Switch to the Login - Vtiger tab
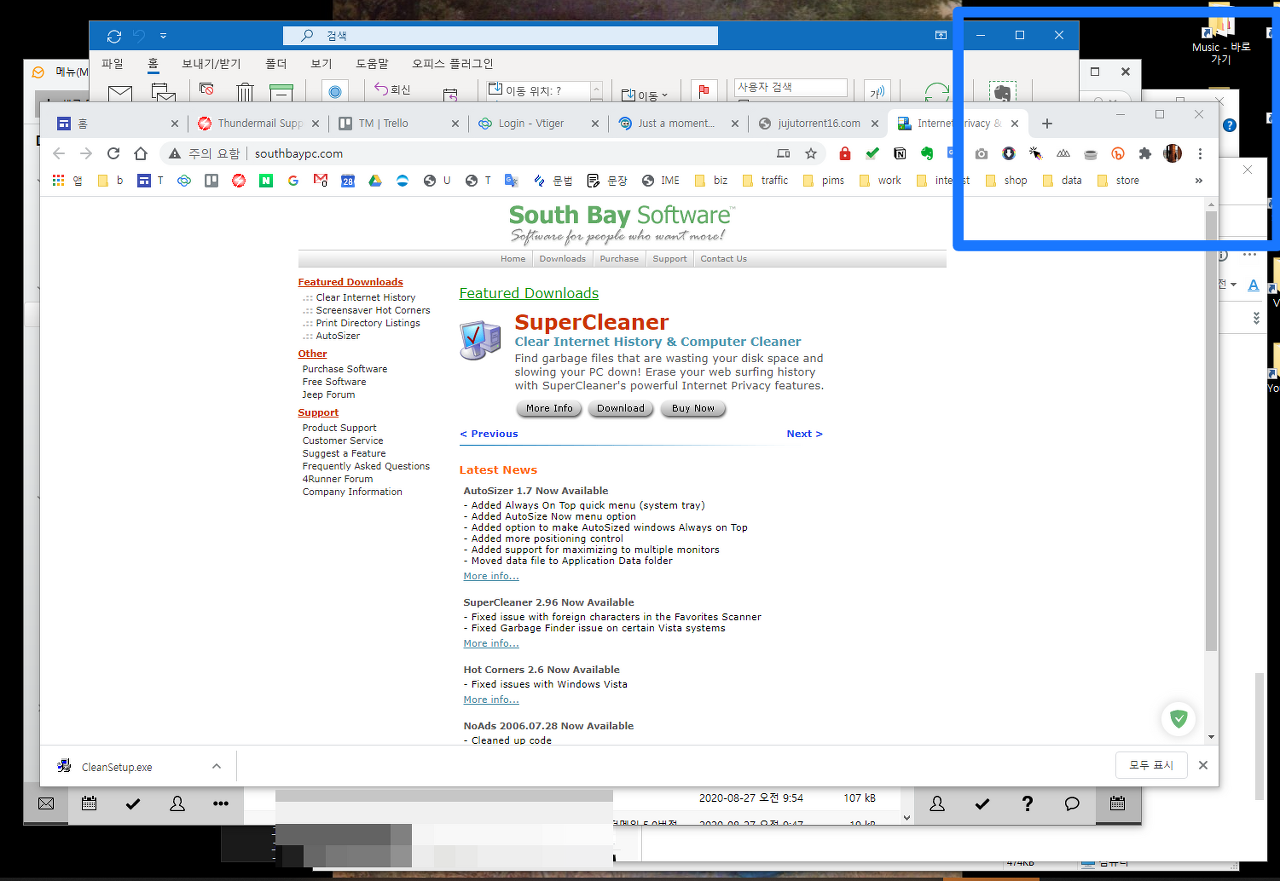1280x881 pixels. pyautogui.click(x=539, y=123)
